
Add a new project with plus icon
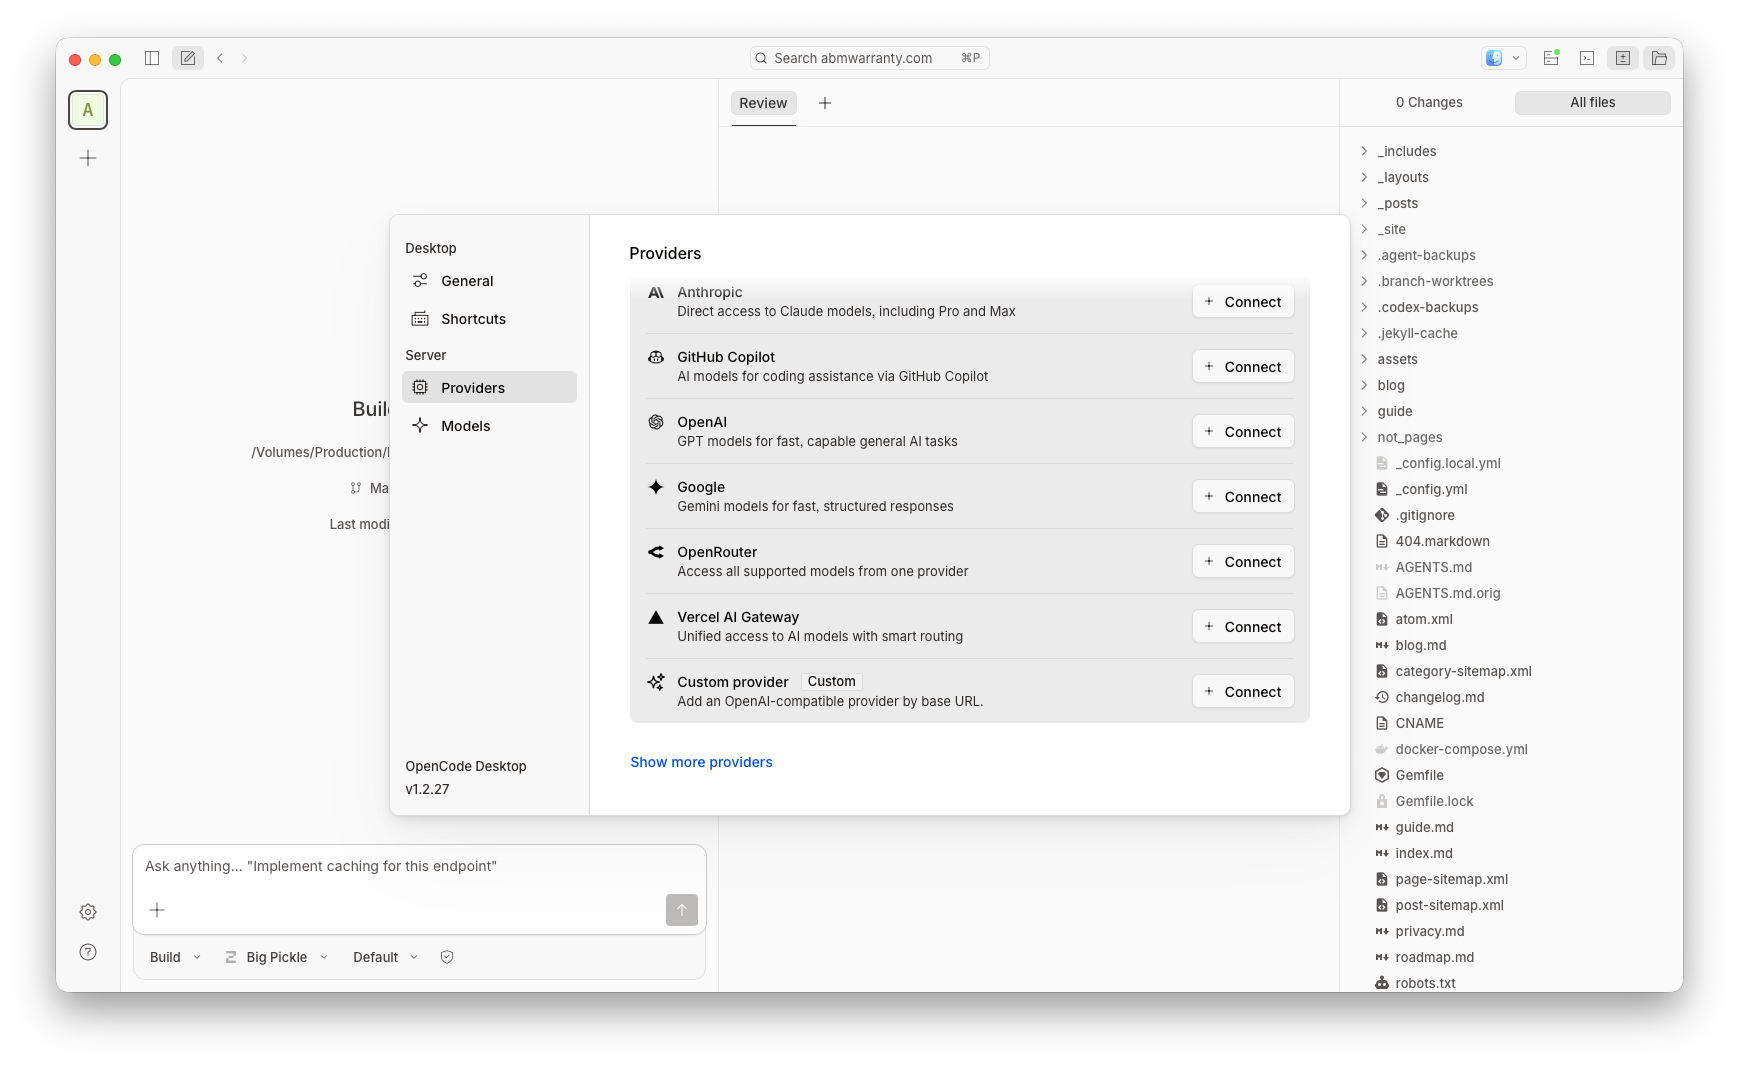pyautogui.click(x=88, y=158)
